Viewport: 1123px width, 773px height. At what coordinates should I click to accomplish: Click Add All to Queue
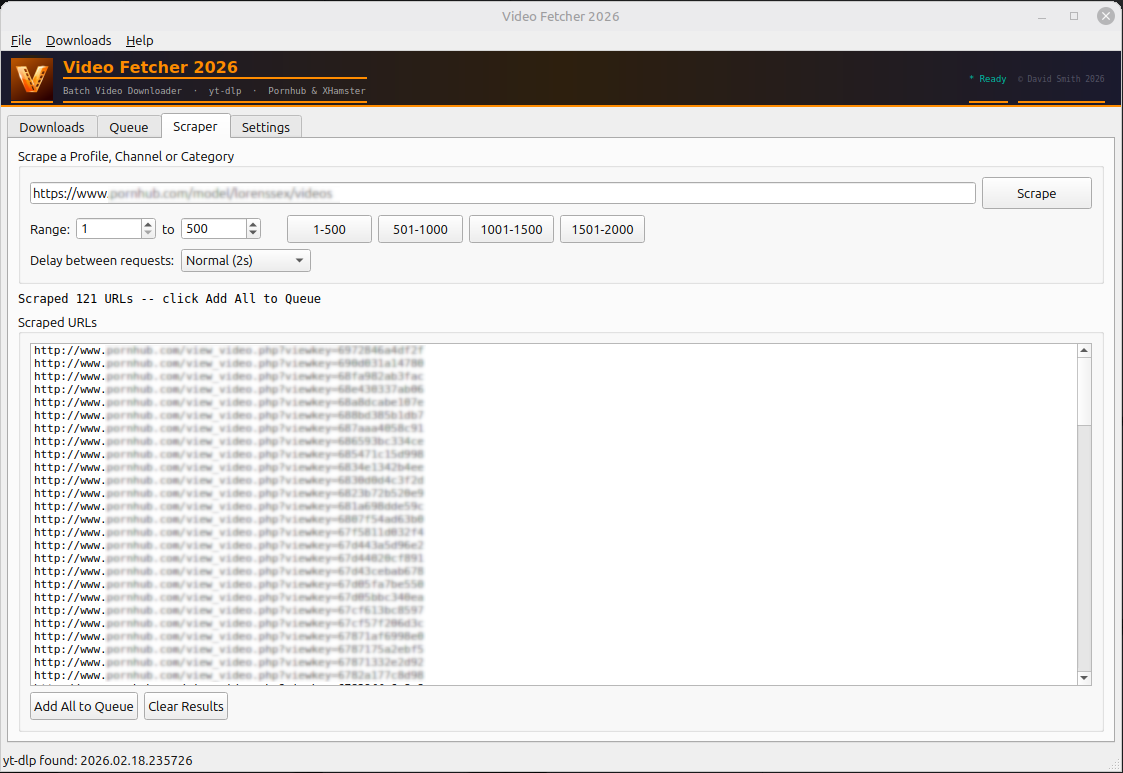84,706
